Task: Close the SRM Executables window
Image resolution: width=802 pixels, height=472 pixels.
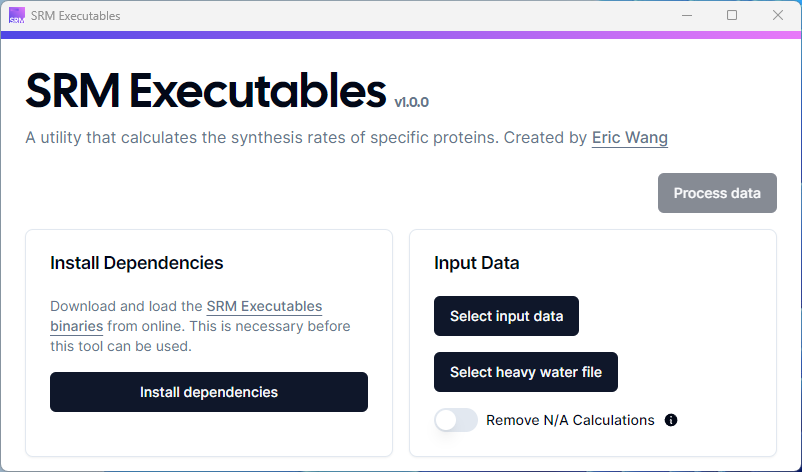Action: 778,16
